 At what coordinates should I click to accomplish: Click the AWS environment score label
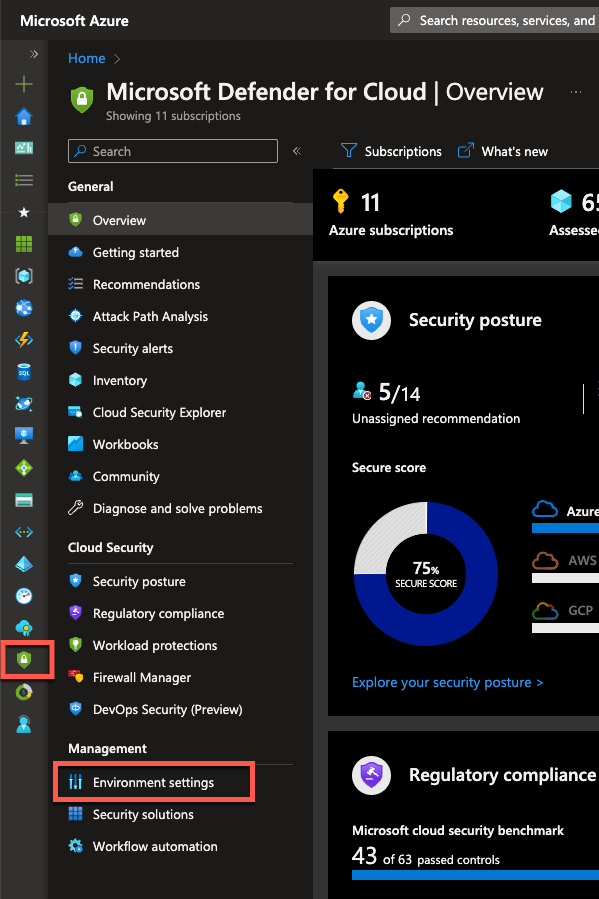click(x=582, y=560)
